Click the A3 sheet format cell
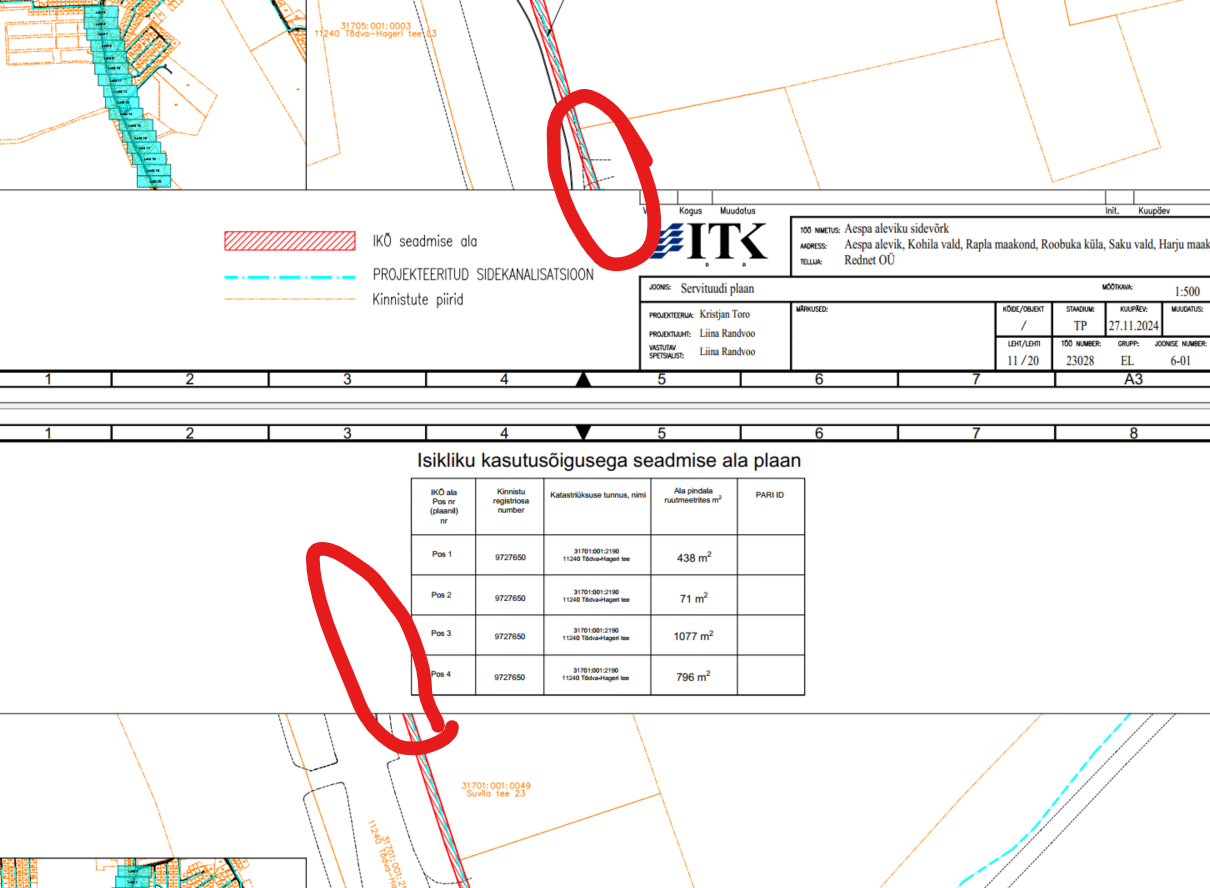 (1133, 379)
